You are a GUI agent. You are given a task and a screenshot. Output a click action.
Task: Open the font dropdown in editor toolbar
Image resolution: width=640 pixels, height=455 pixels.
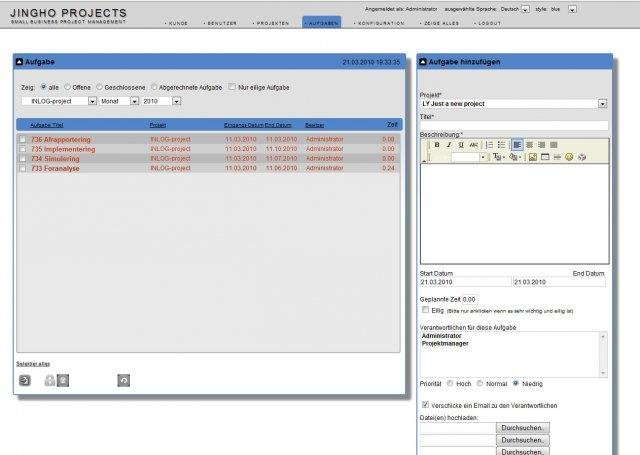click(x=483, y=157)
